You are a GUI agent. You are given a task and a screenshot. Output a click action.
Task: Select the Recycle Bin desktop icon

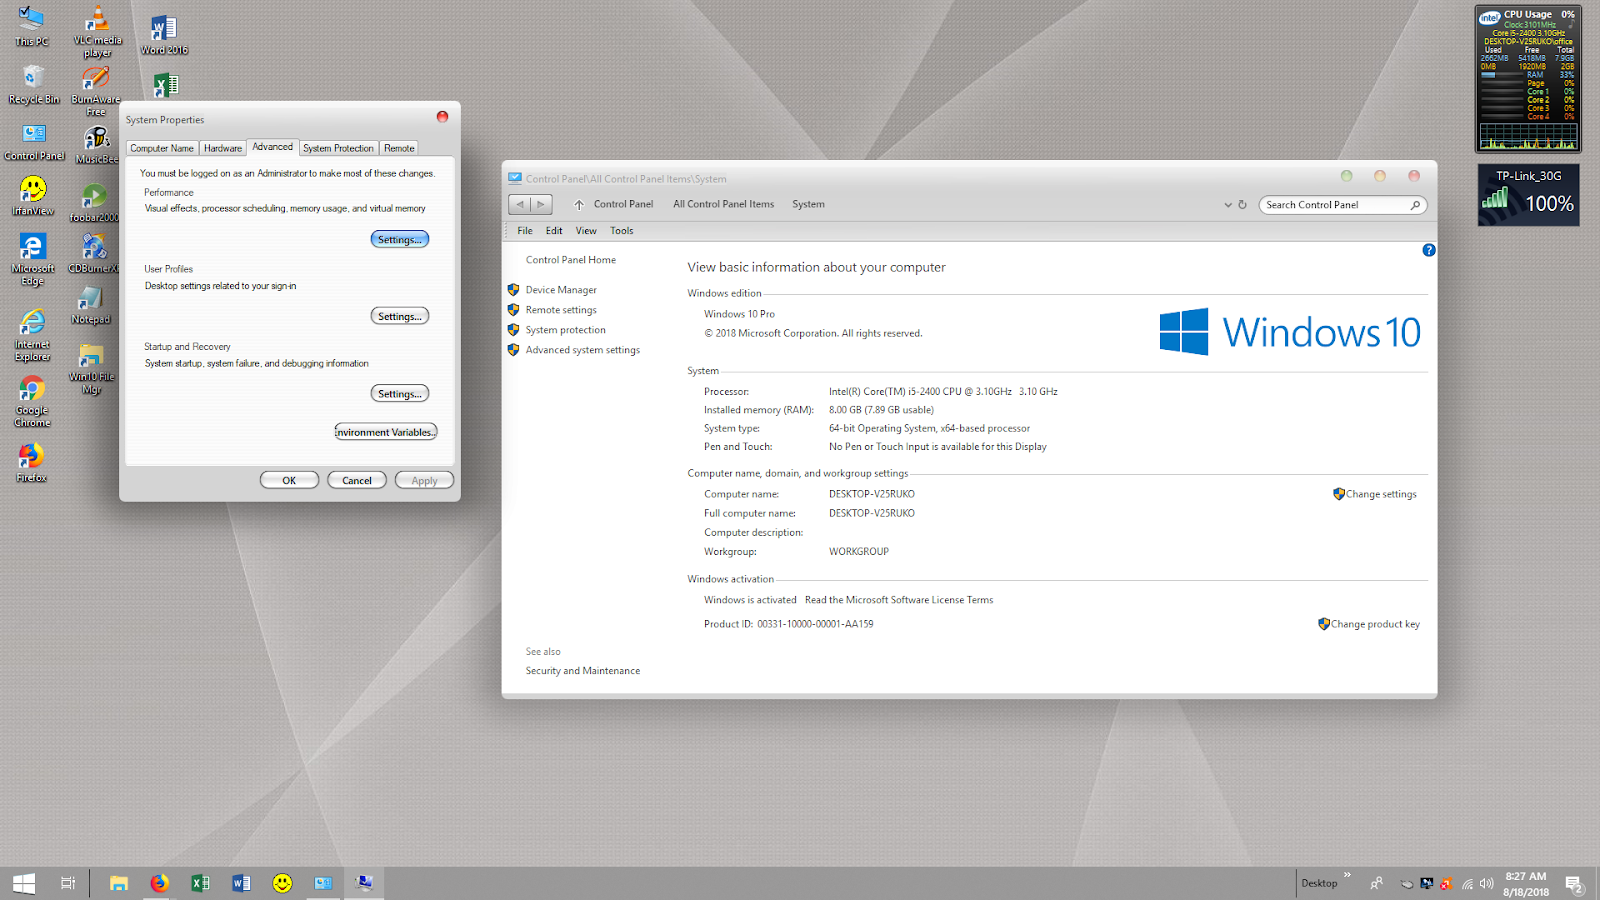click(34, 84)
